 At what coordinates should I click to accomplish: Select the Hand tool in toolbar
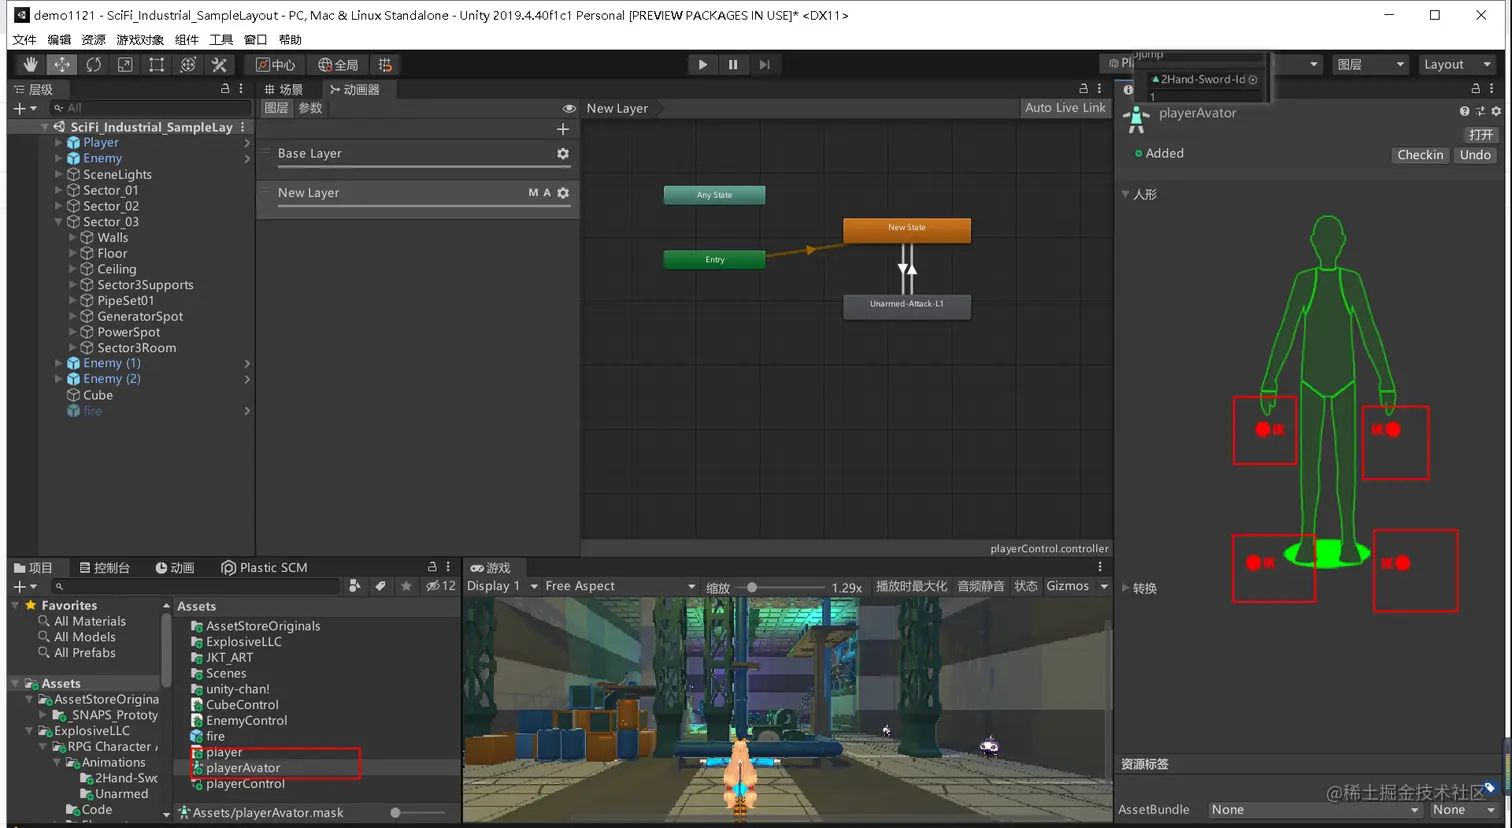[x=31, y=65]
